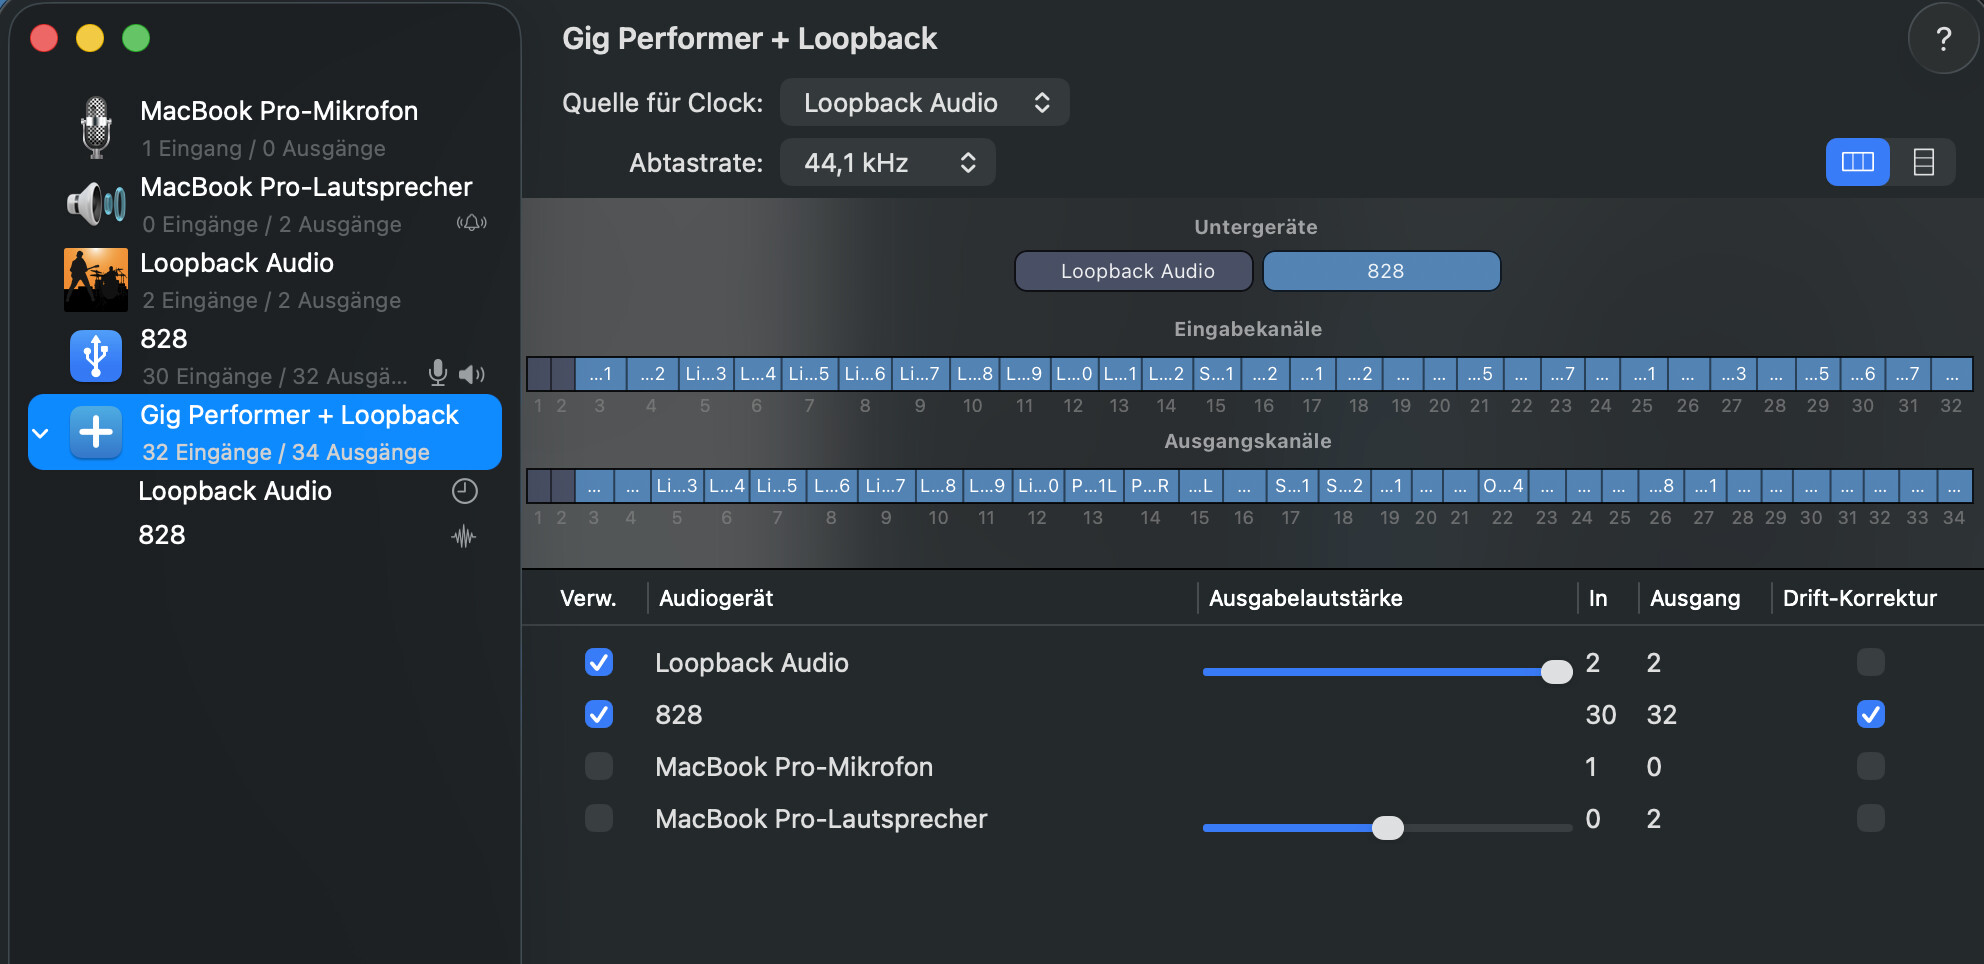Click the Gig Performer aggregate plus icon

[x=96, y=432]
